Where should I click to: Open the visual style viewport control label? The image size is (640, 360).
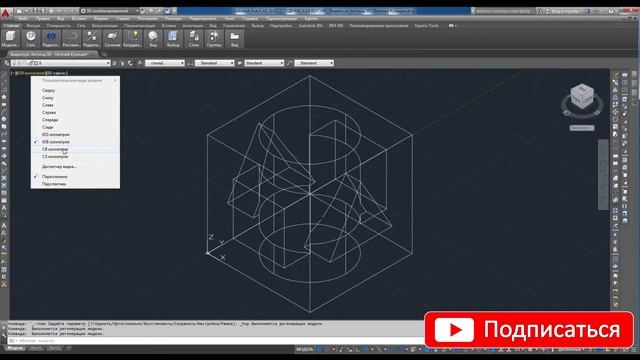click(56, 73)
